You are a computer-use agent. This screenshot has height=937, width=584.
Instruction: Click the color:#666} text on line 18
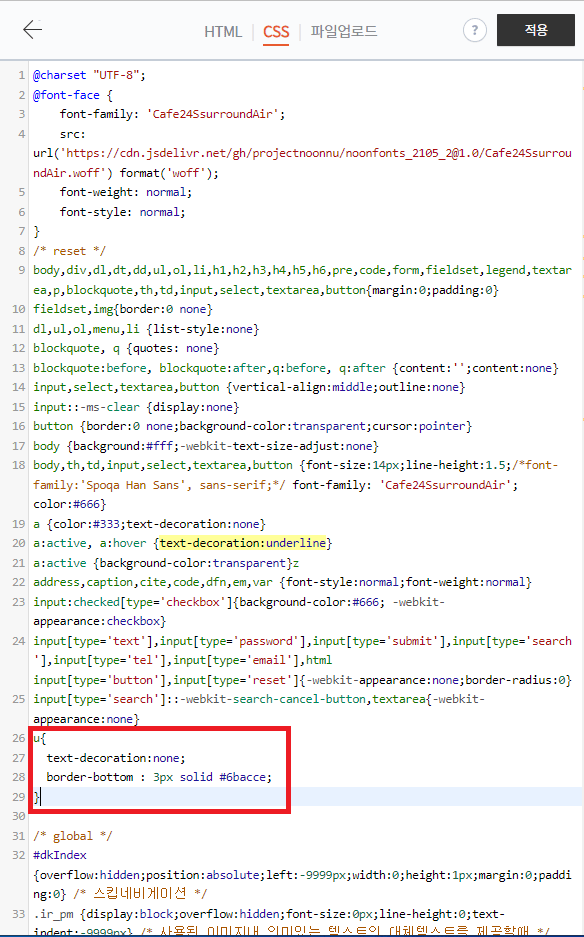69,504
